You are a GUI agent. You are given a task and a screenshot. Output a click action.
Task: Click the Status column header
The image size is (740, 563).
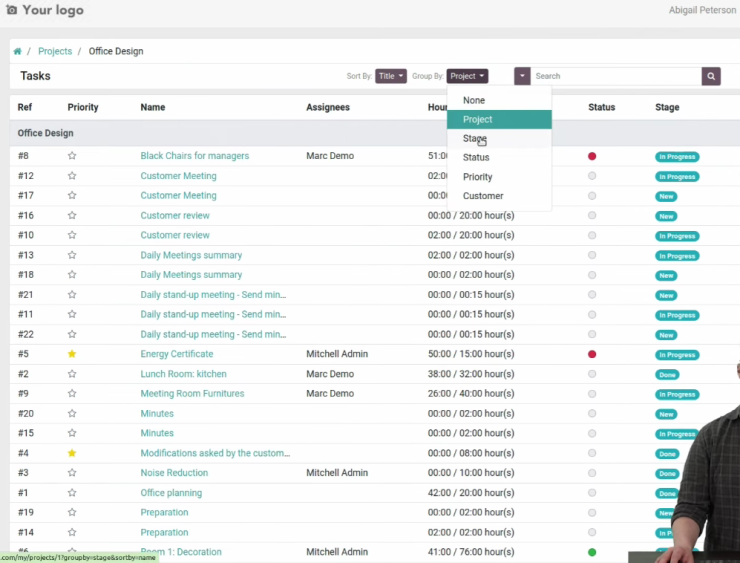602,107
